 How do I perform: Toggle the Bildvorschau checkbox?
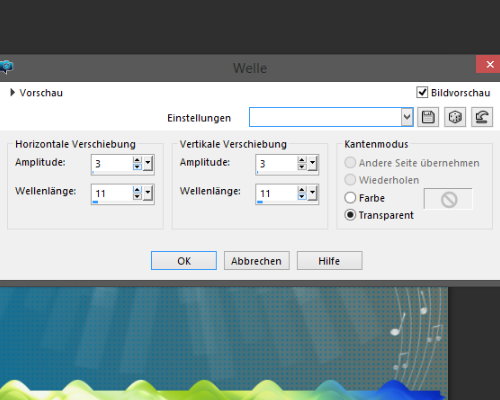[x=422, y=92]
